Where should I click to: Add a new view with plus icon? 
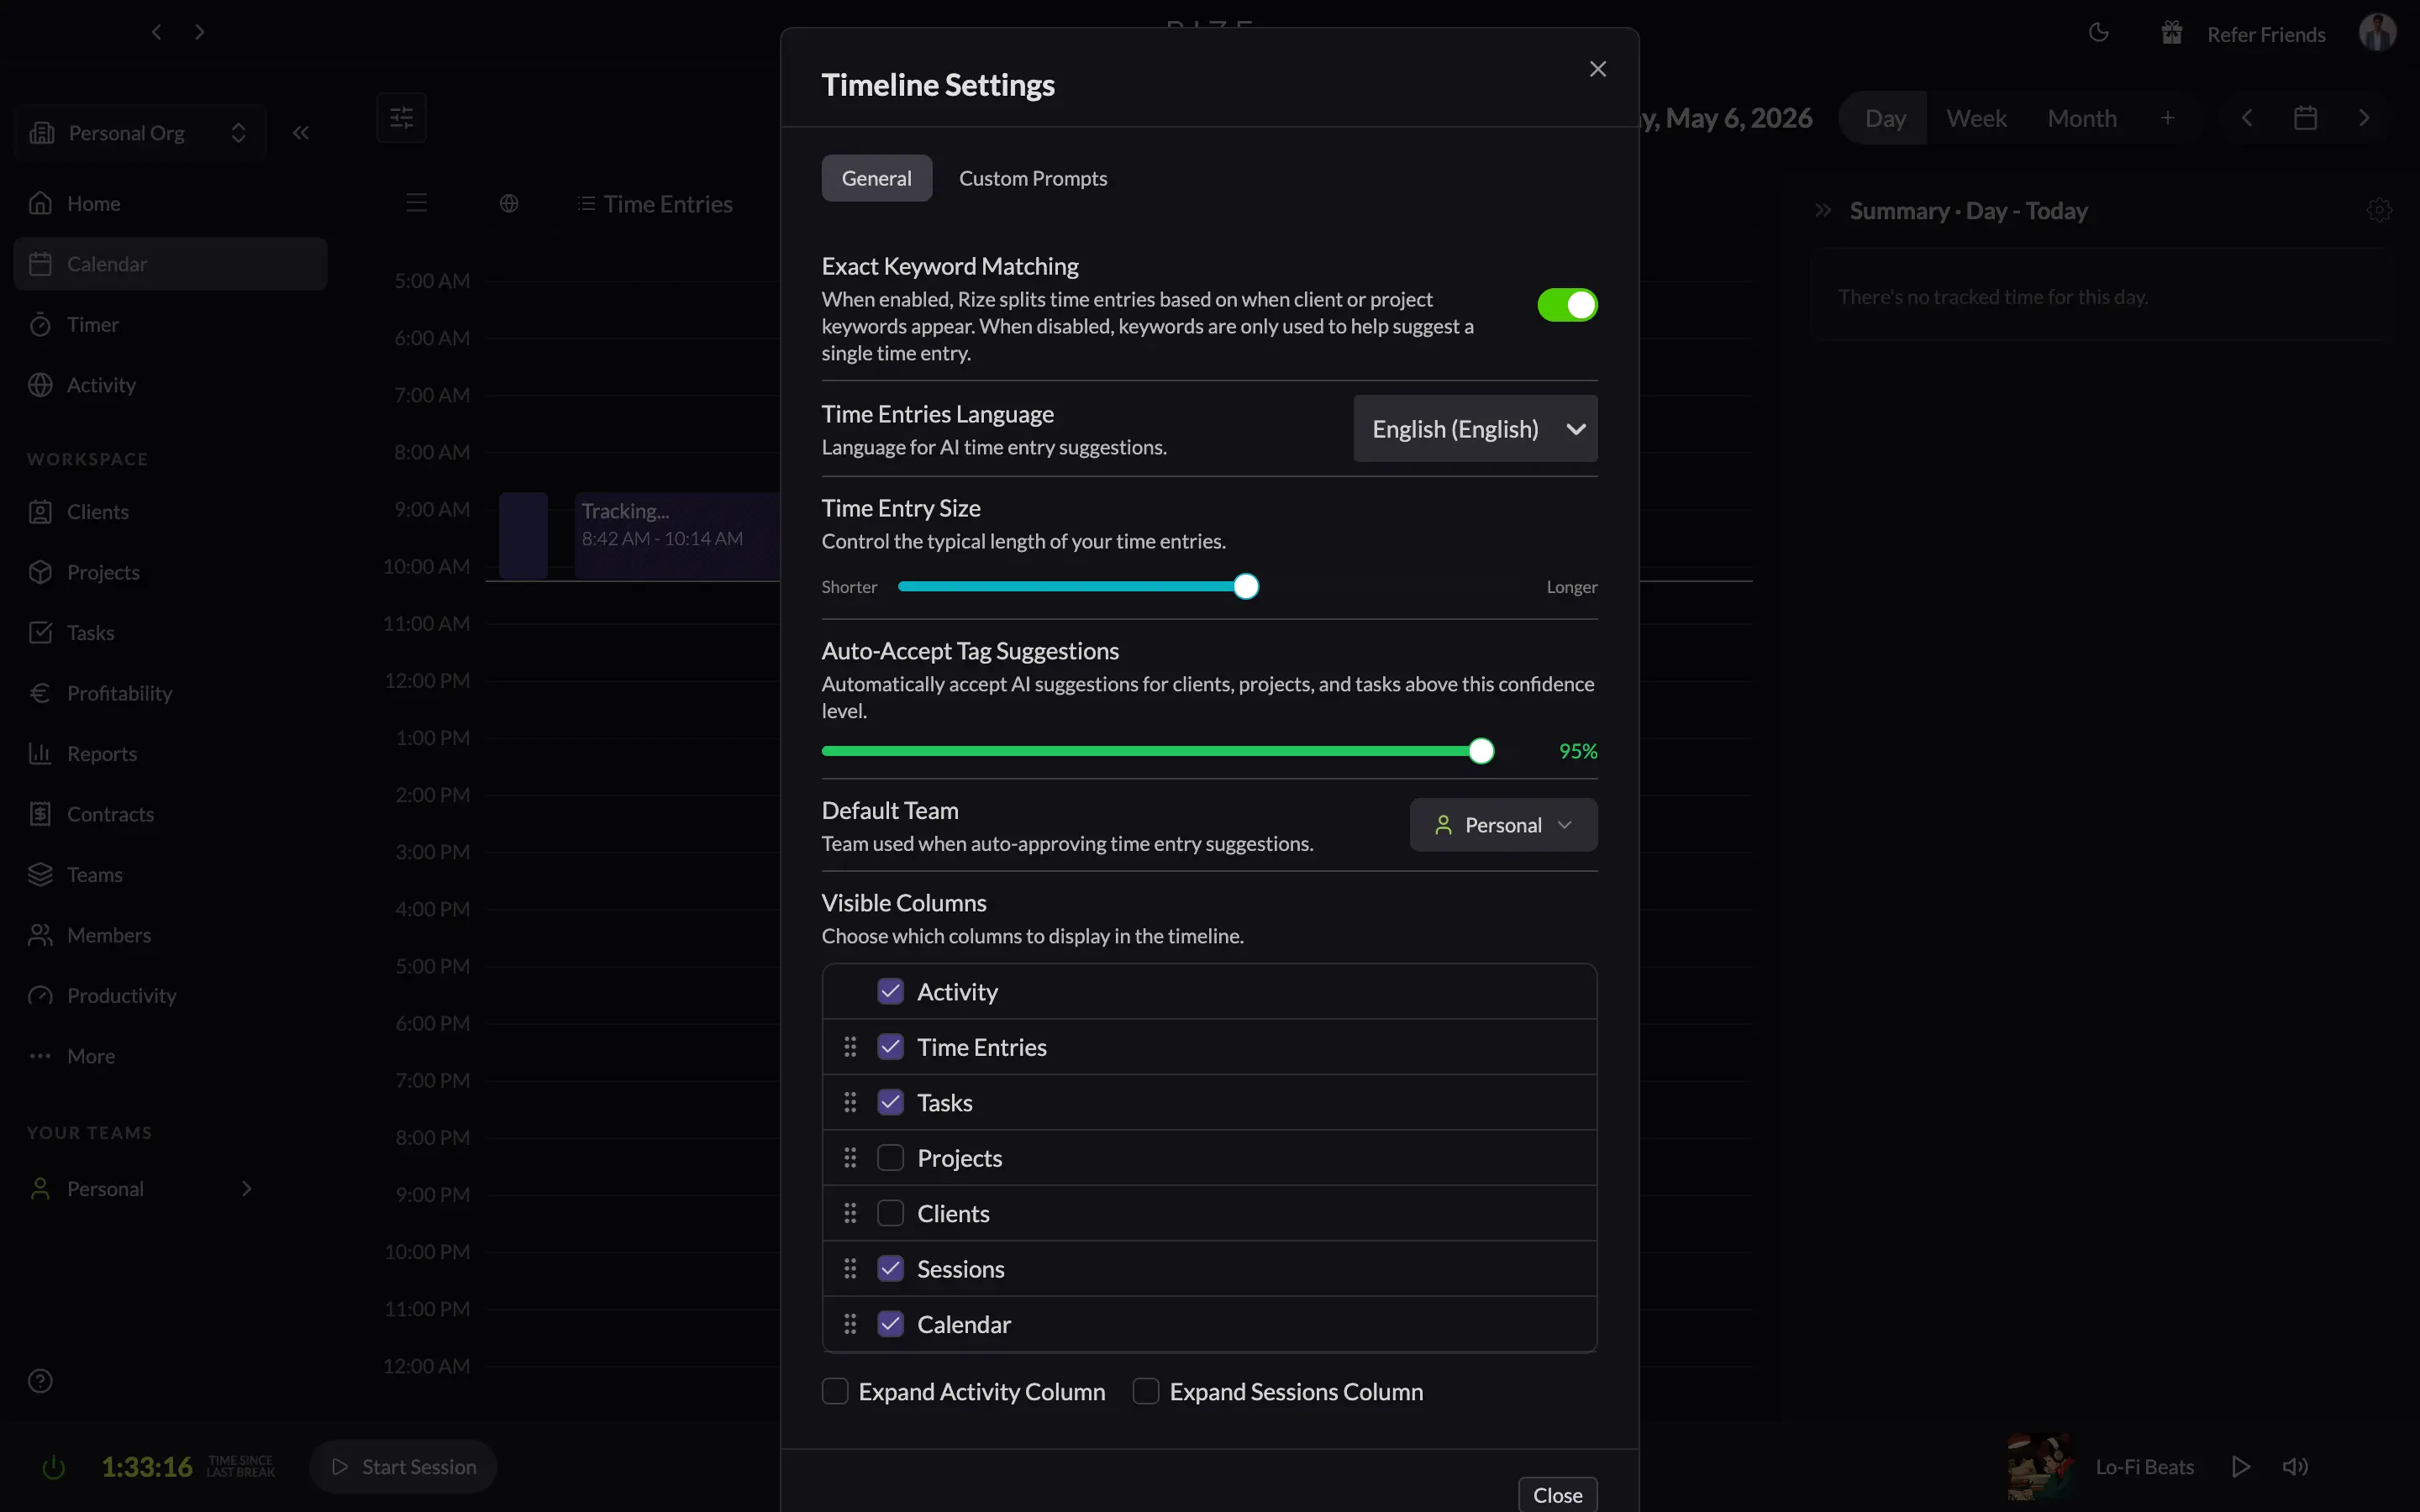pyautogui.click(x=2167, y=118)
